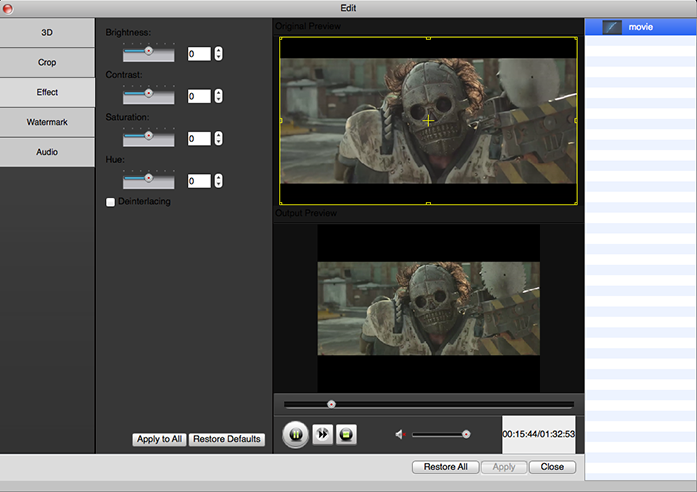Focus the Brightness value field
The width and height of the screenshot is (697, 492).
pos(199,54)
